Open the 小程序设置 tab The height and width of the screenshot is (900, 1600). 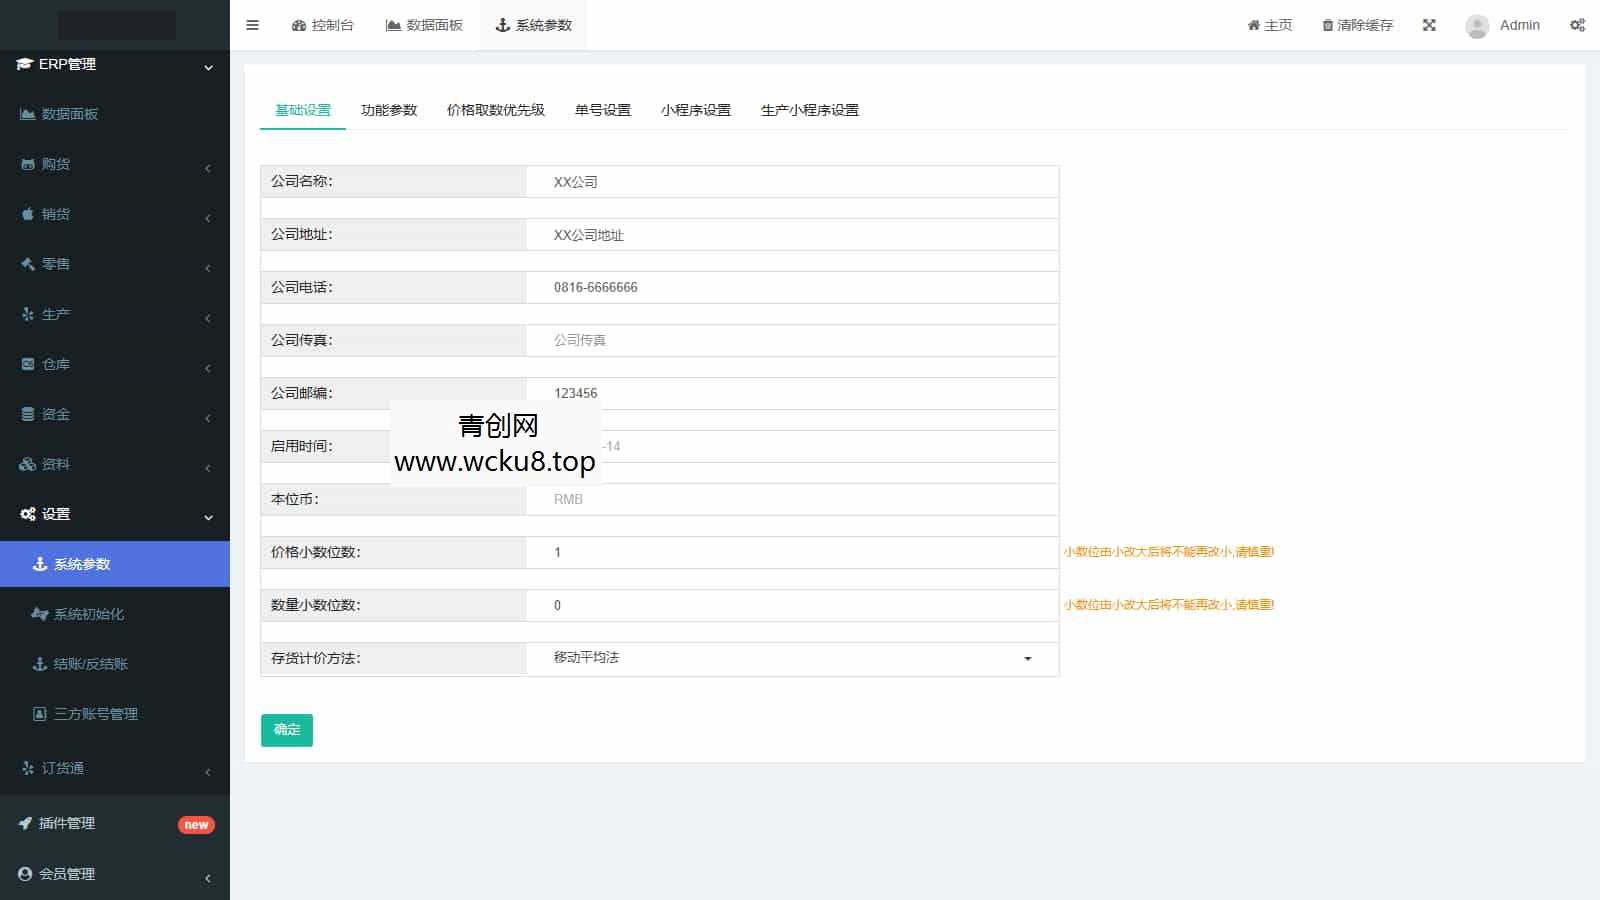pyautogui.click(x=697, y=110)
